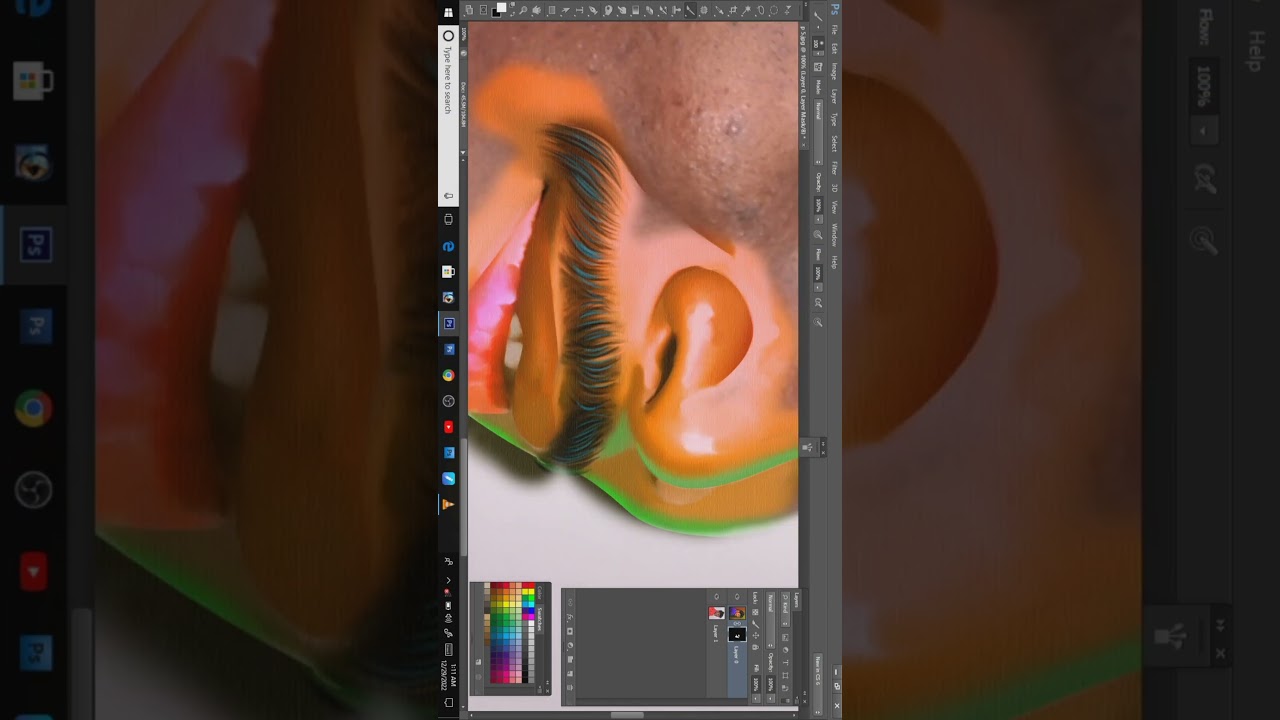Viewport: 1280px width, 720px height.
Task: Open the brush Mode dropdown showing Normal
Action: coord(818,130)
